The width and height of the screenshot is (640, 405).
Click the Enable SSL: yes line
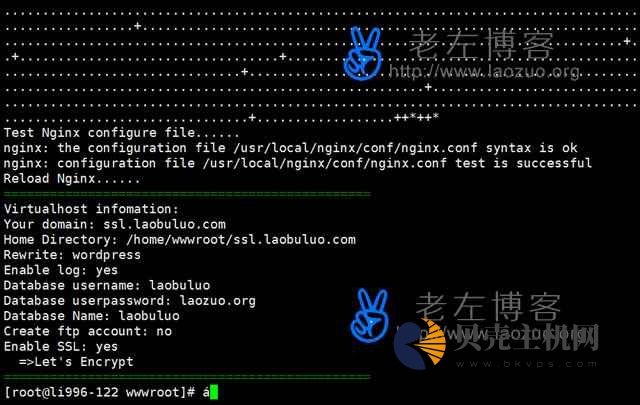coord(61,347)
